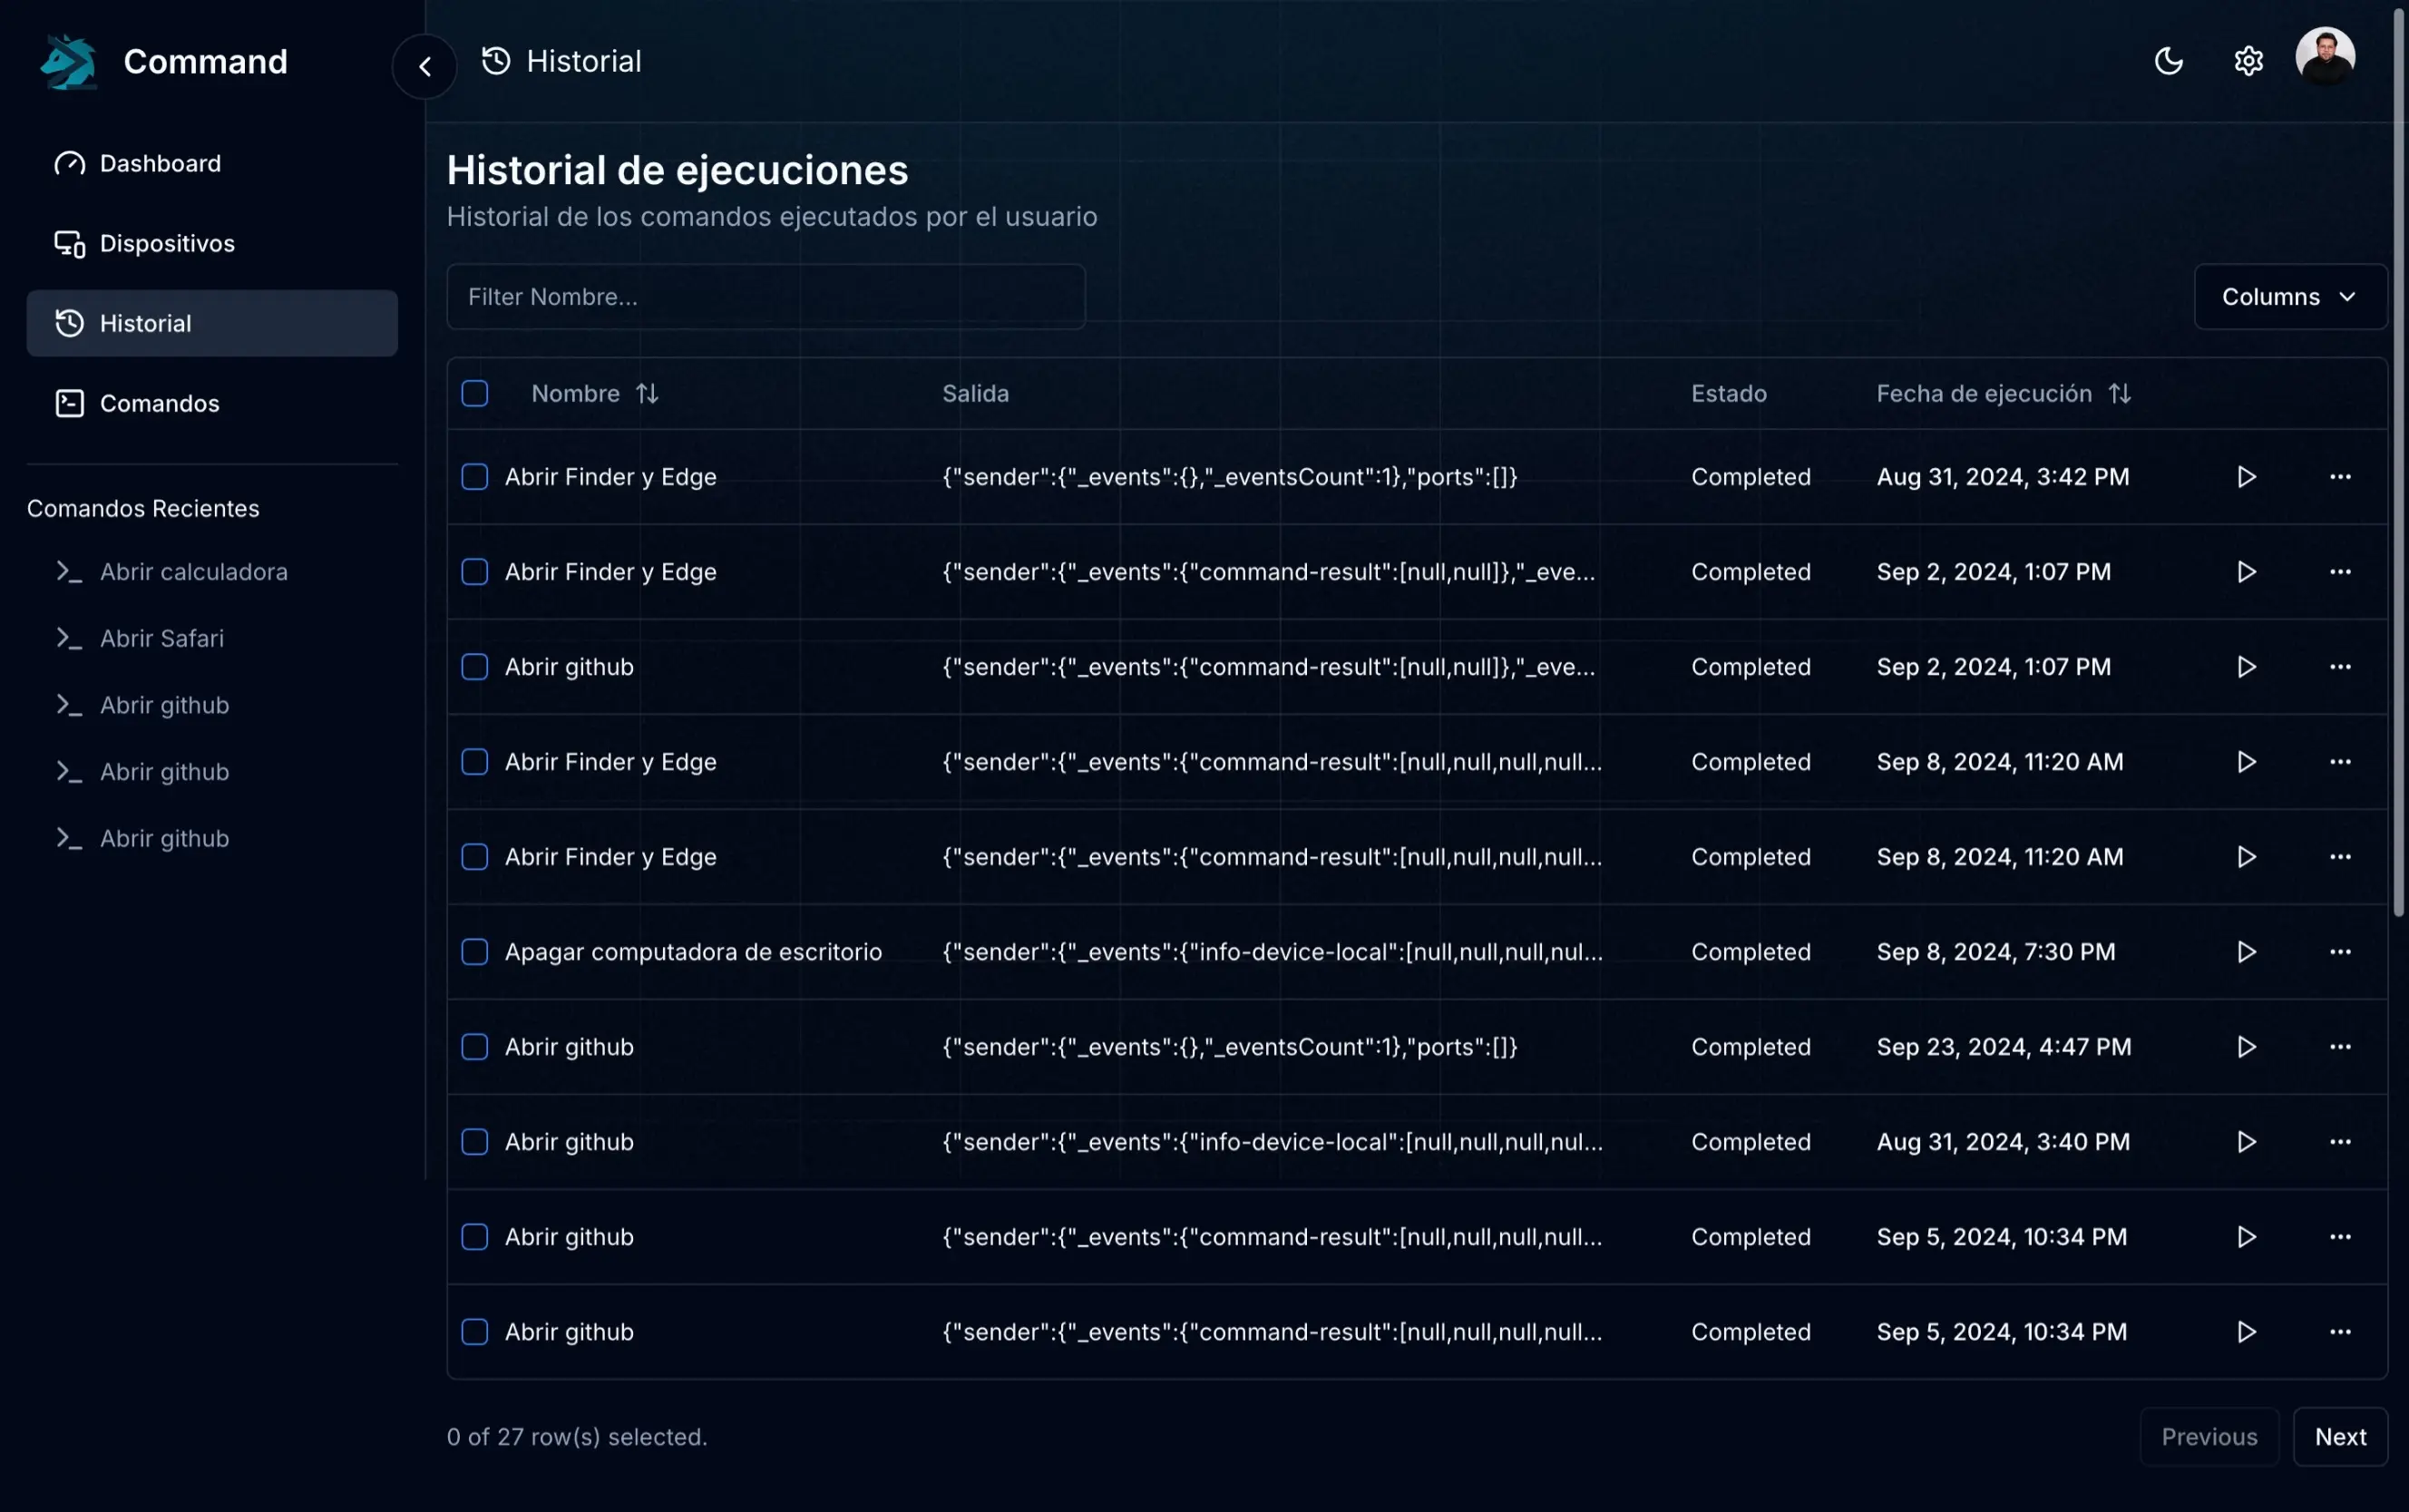Image resolution: width=2409 pixels, height=1512 pixels.
Task: Toggle dark mode moon icon
Action: pyautogui.click(x=2167, y=62)
